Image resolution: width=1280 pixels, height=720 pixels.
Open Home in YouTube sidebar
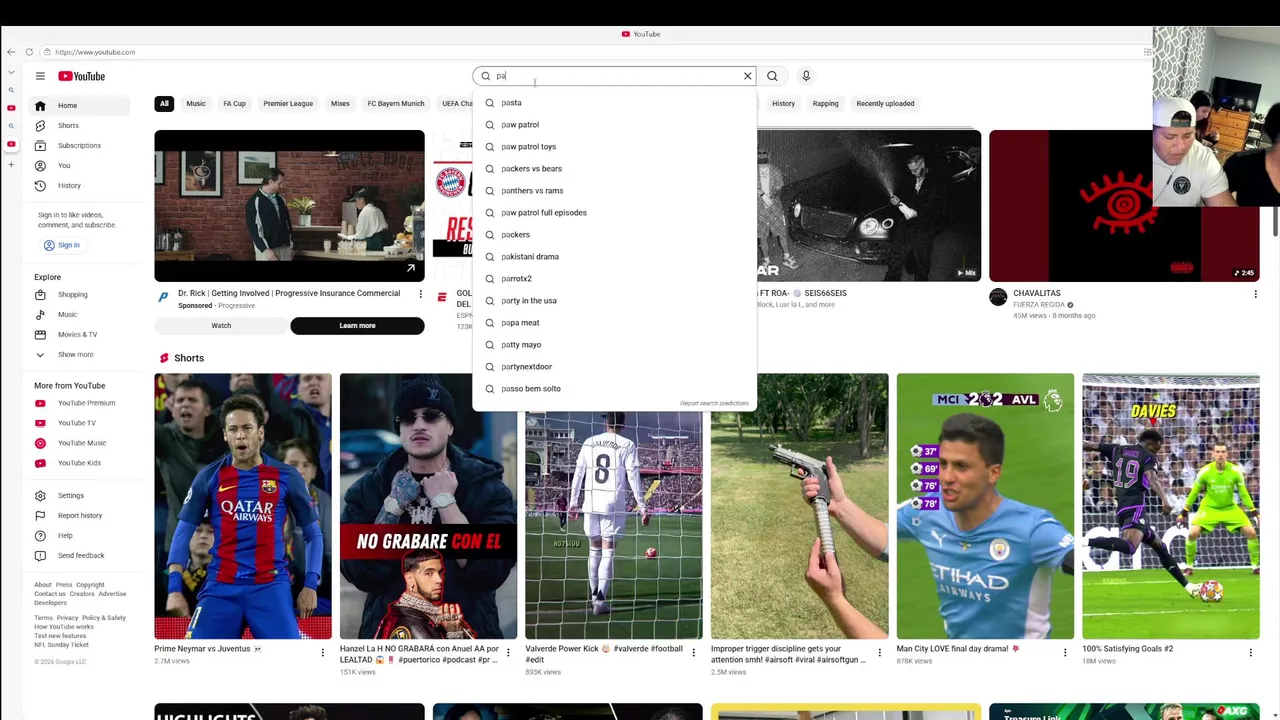pos(80,105)
